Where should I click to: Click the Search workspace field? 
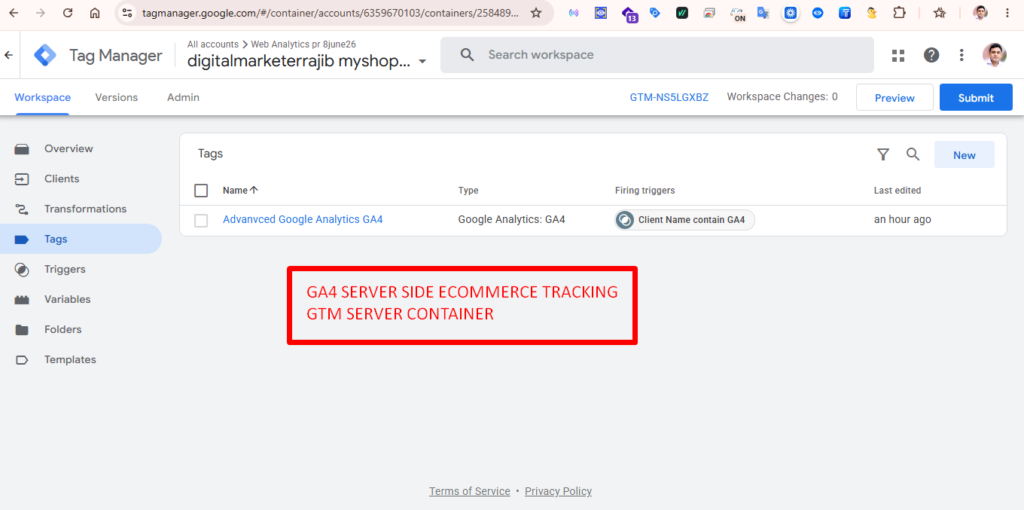pos(657,55)
